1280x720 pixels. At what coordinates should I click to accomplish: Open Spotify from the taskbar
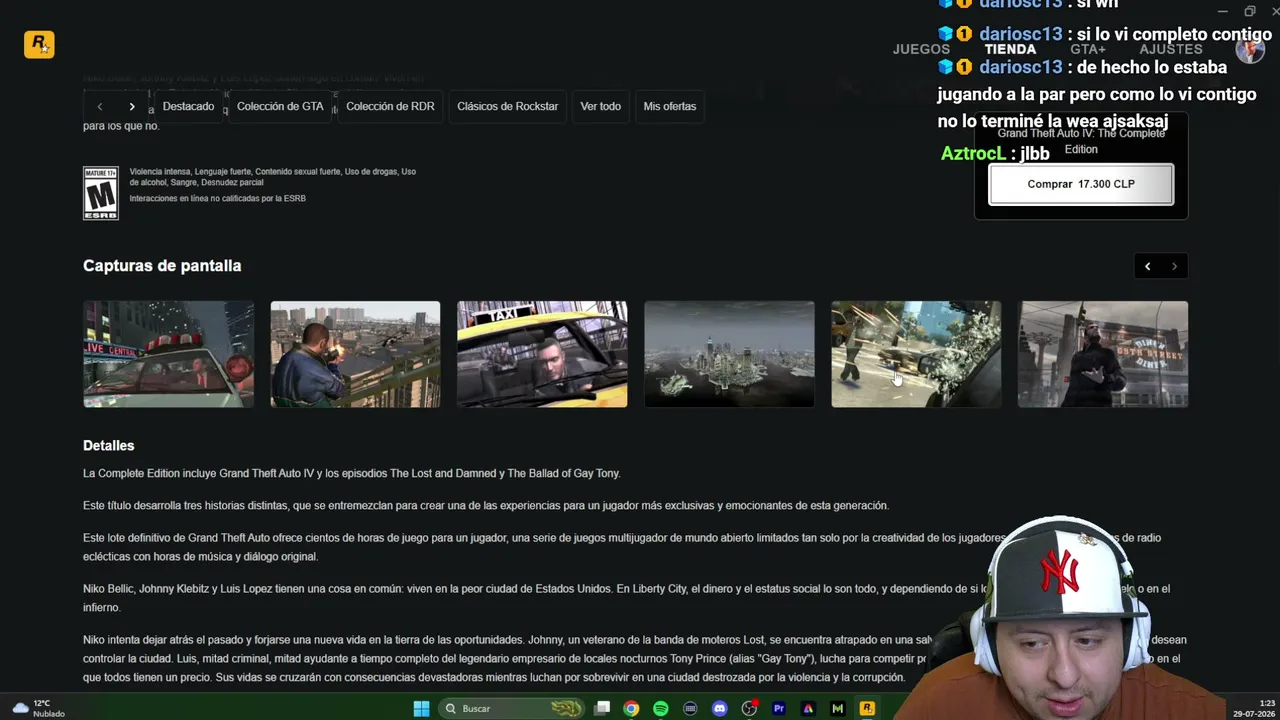coord(660,709)
